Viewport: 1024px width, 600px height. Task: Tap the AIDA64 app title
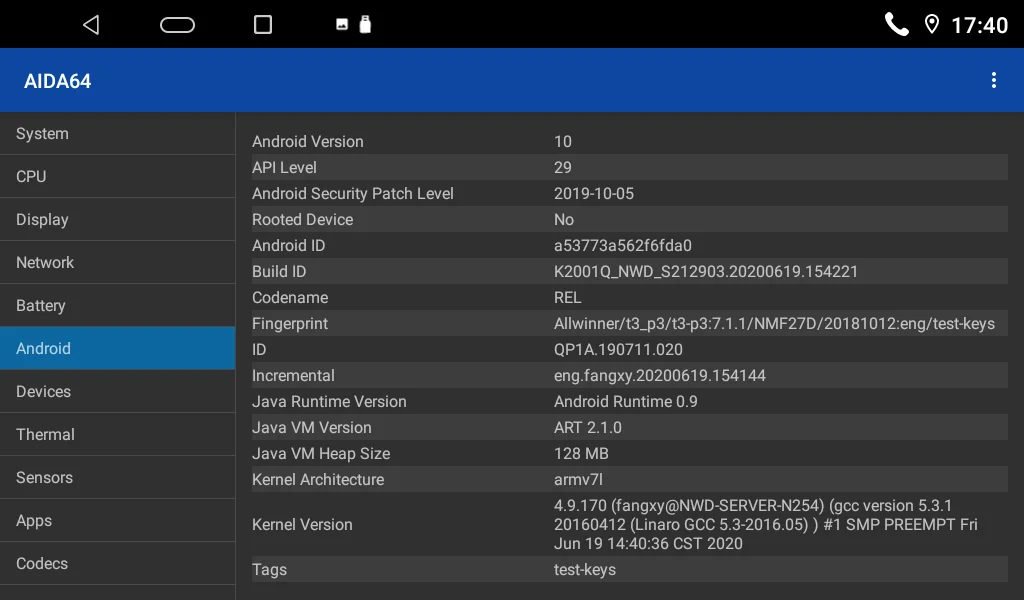[x=57, y=81]
